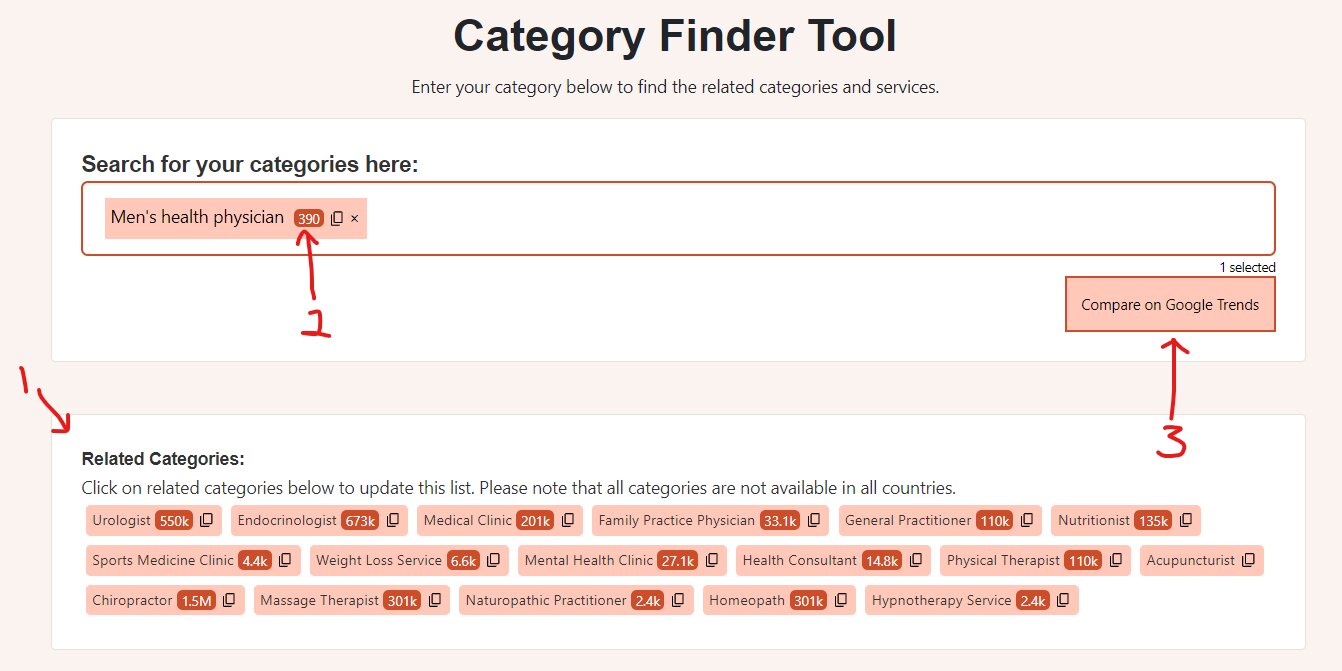Pick the Health Consultant category
The height and width of the screenshot is (671, 1342).
pos(799,560)
